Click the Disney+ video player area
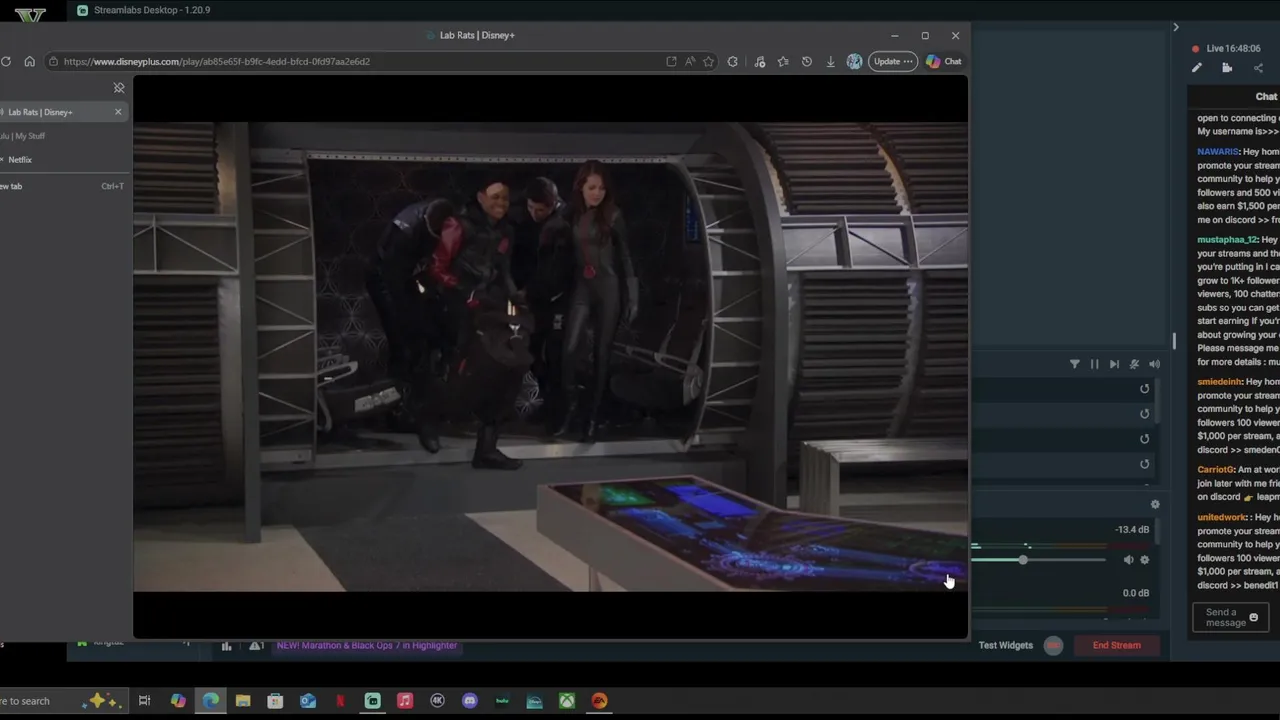This screenshot has width=1280, height=720. [x=550, y=357]
